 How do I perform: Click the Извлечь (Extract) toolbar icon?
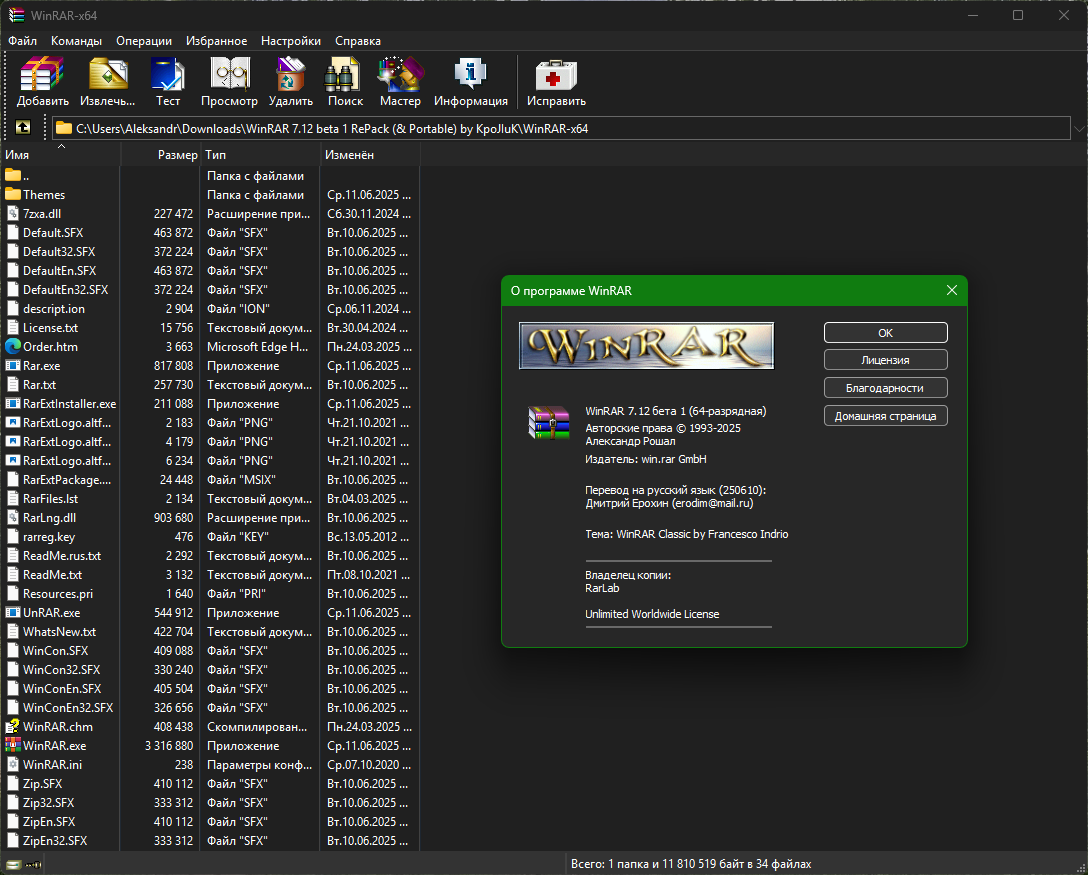click(108, 82)
